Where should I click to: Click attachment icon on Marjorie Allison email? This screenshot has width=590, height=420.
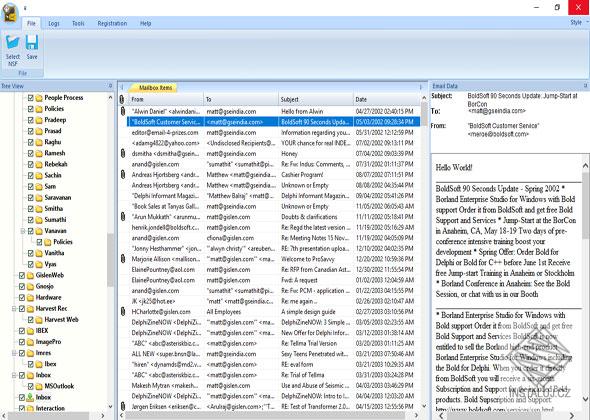[123, 259]
